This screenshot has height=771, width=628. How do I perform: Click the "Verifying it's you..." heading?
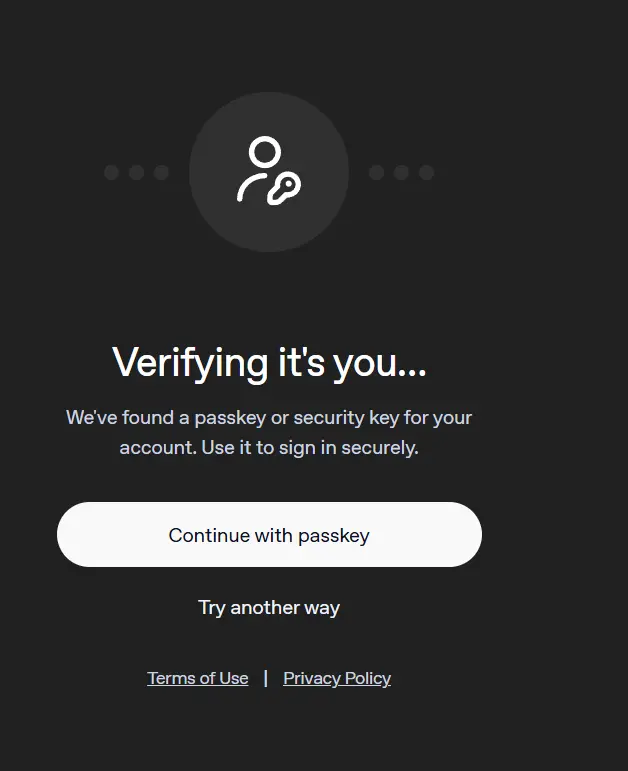point(269,363)
